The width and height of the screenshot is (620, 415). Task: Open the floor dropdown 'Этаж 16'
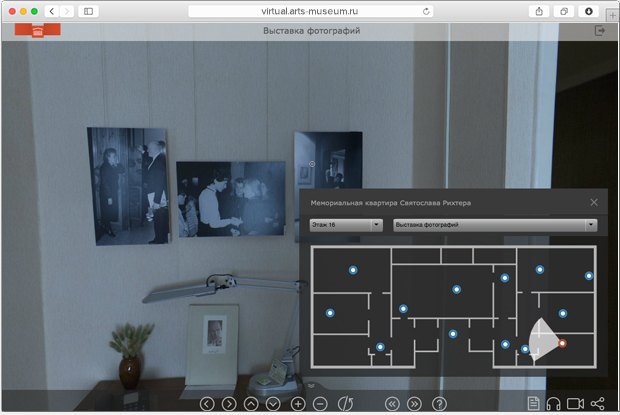click(346, 225)
